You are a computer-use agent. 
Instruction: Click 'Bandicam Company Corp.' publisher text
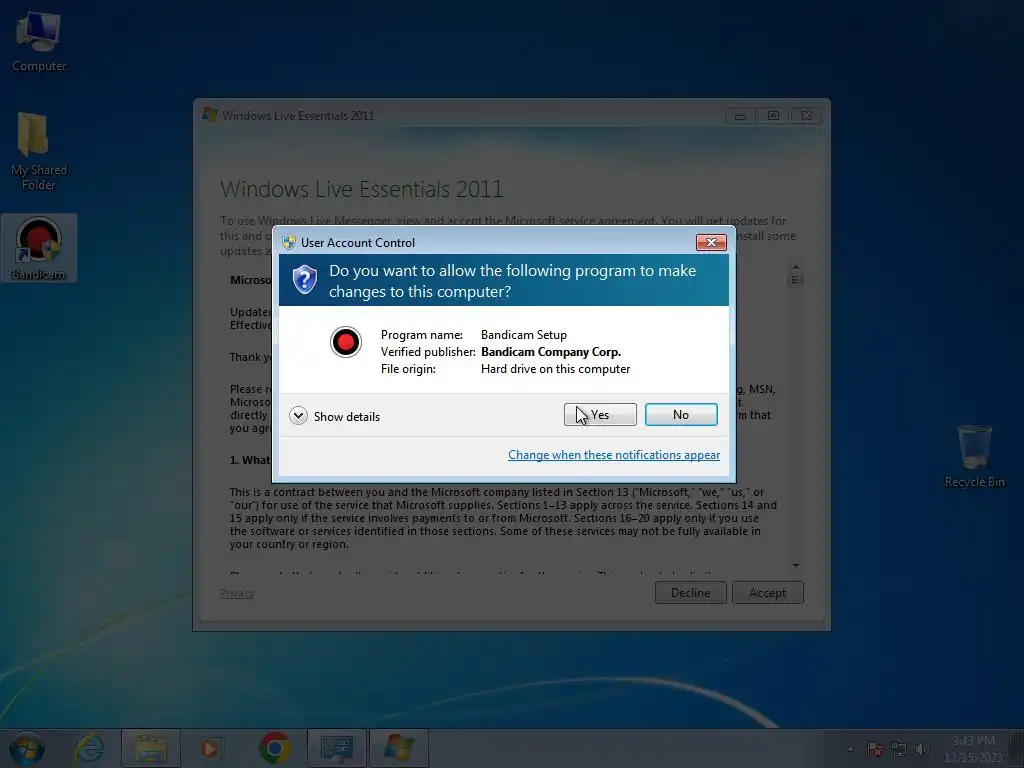551,352
